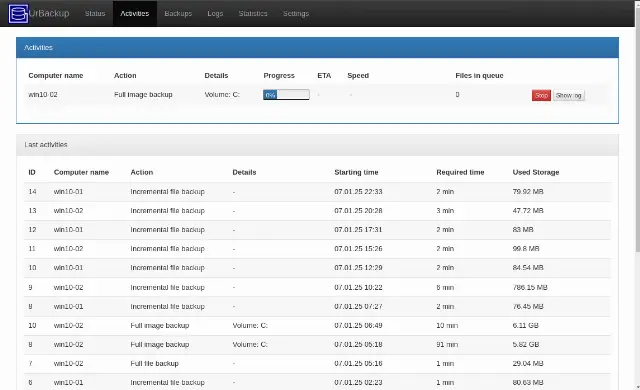The image size is (640, 390).
Task: Click the Starting time column header
Action: pyautogui.click(x=356, y=172)
